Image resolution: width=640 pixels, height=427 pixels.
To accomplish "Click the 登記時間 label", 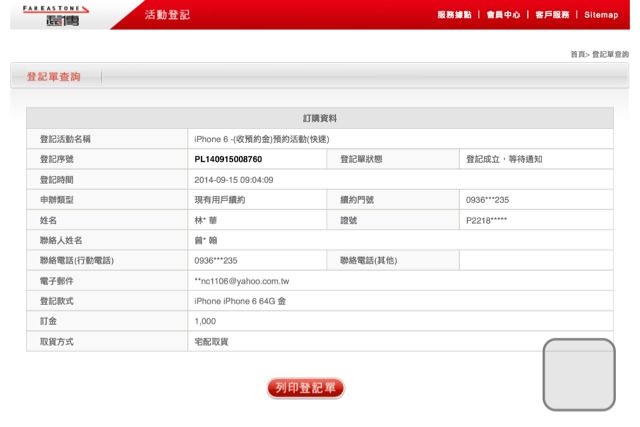I will click(56, 180).
